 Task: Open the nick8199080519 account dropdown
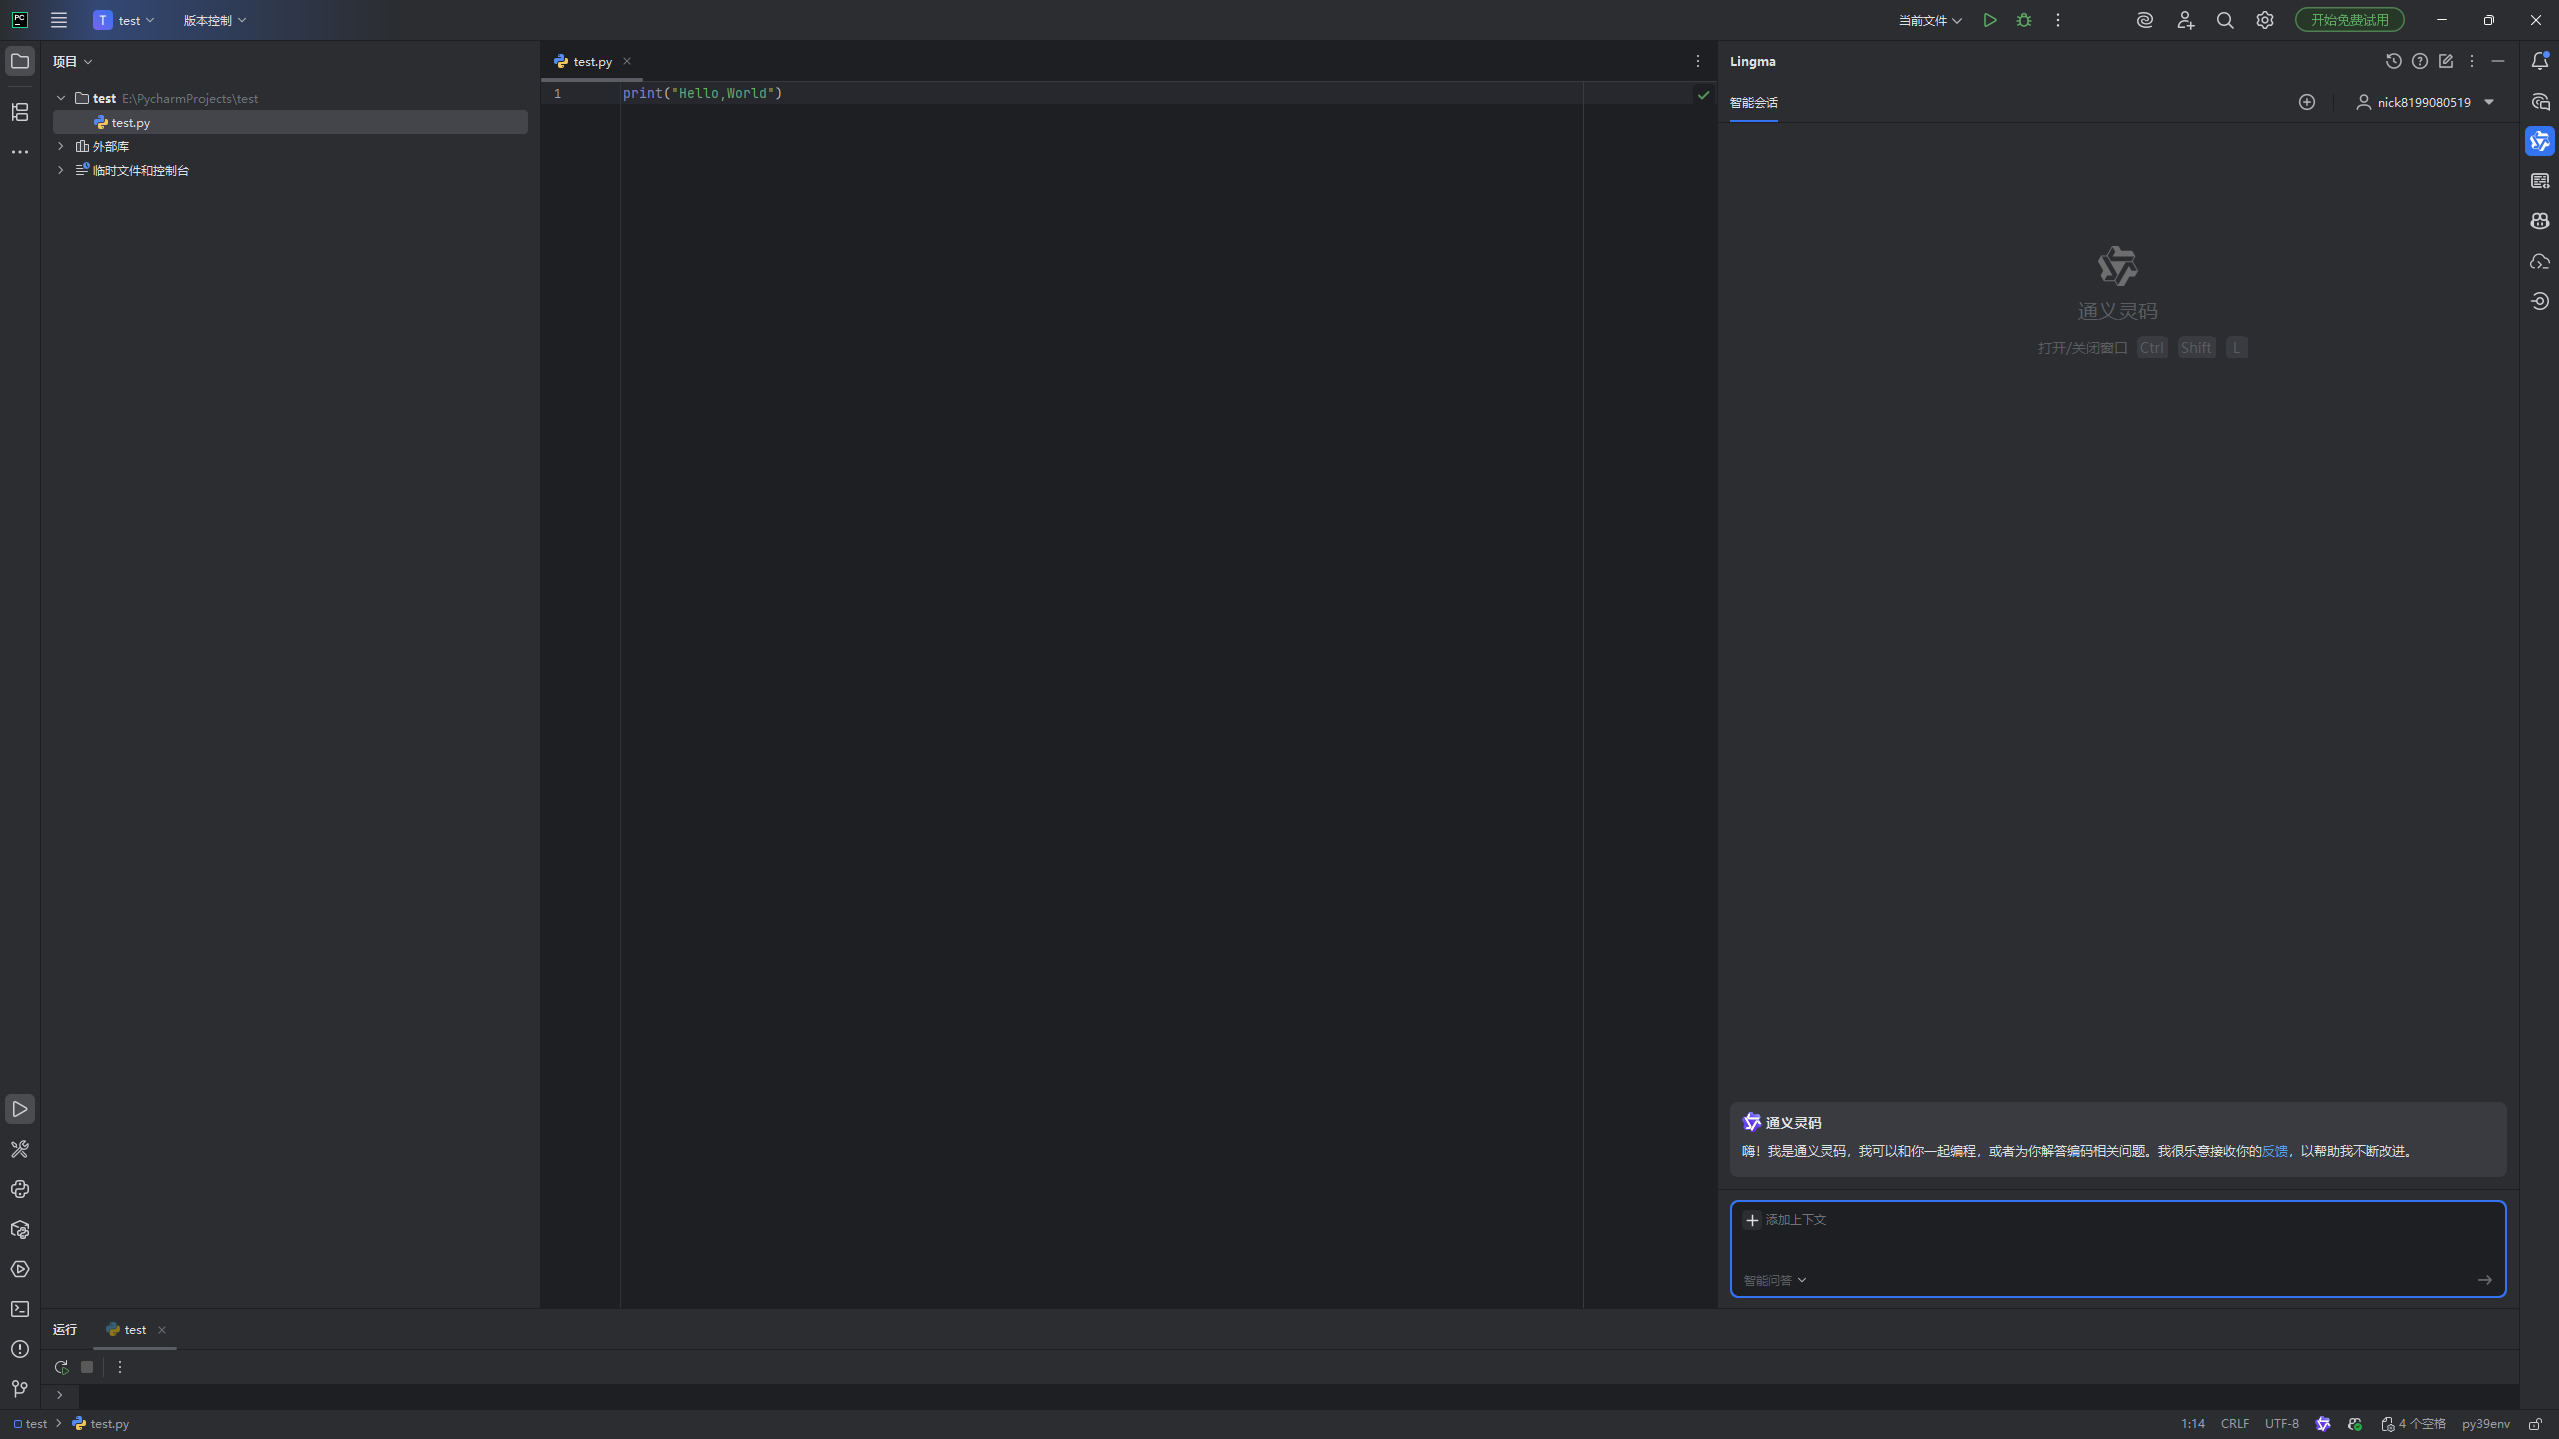click(x=2425, y=102)
